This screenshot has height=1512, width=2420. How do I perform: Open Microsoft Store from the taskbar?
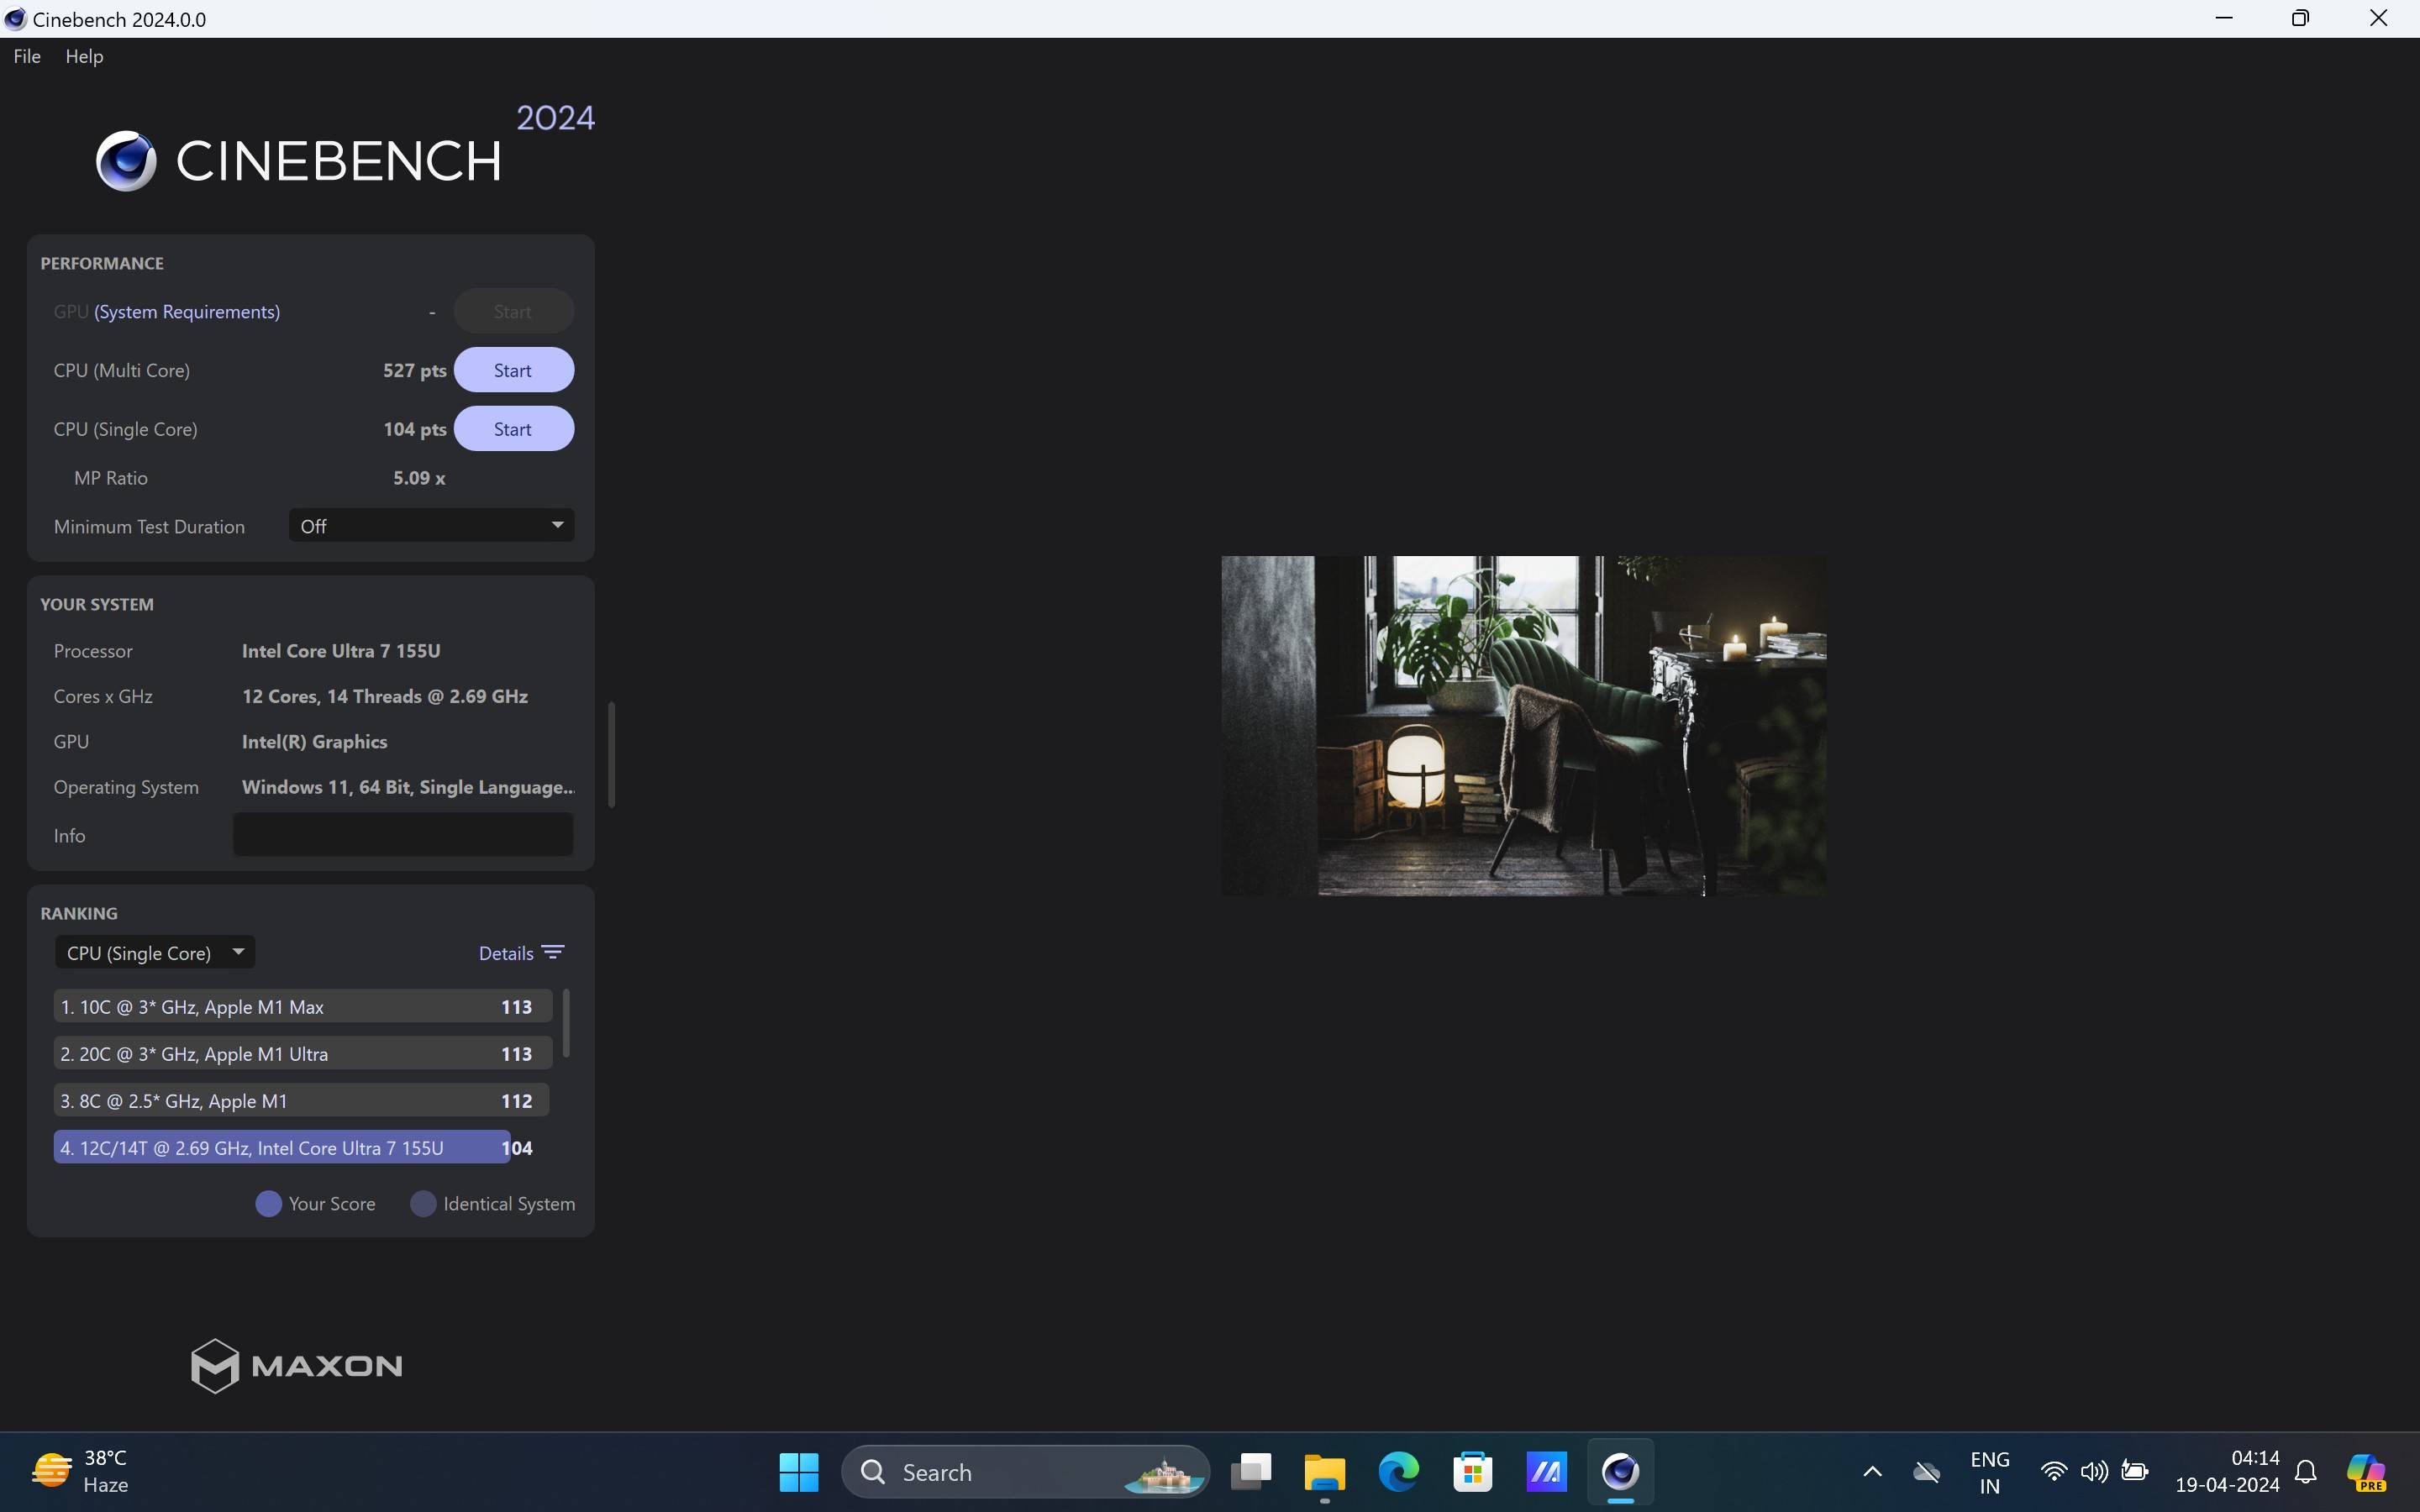pos(1472,1471)
